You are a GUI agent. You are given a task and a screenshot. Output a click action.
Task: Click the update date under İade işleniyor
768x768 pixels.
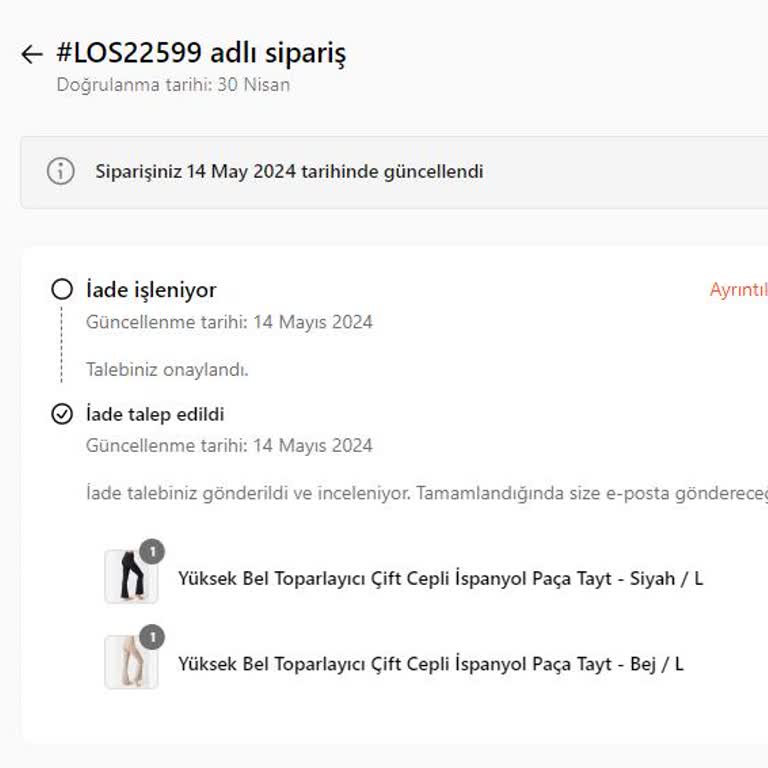point(229,322)
